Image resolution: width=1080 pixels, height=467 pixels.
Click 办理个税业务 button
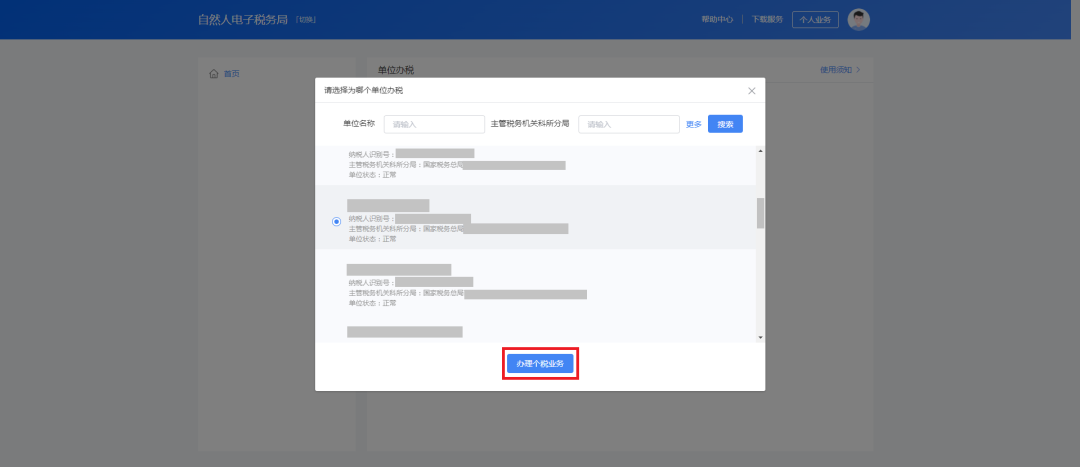coord(540,364)
